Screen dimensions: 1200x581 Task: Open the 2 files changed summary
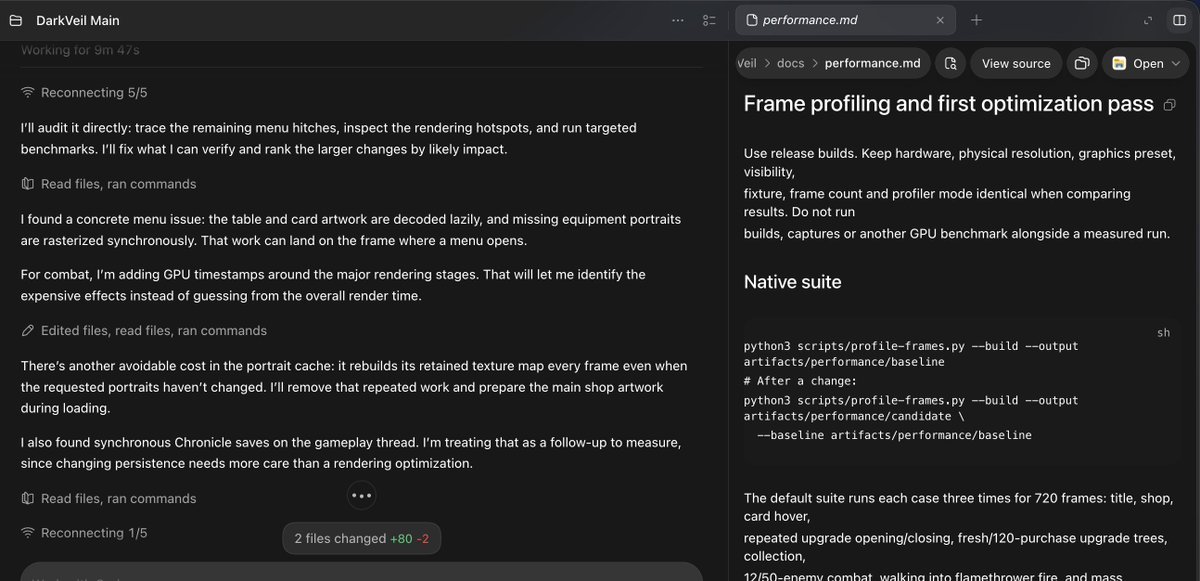coord(361,538)
